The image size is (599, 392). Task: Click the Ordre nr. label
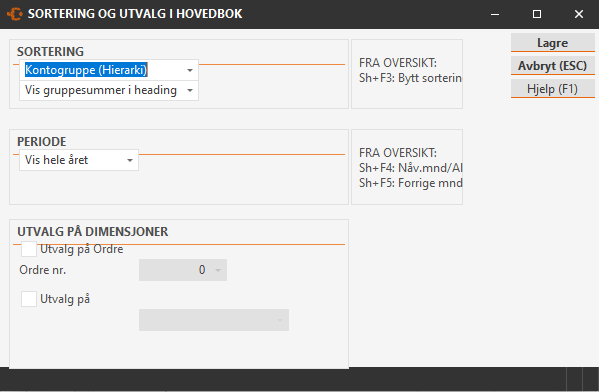coord(43,270)
